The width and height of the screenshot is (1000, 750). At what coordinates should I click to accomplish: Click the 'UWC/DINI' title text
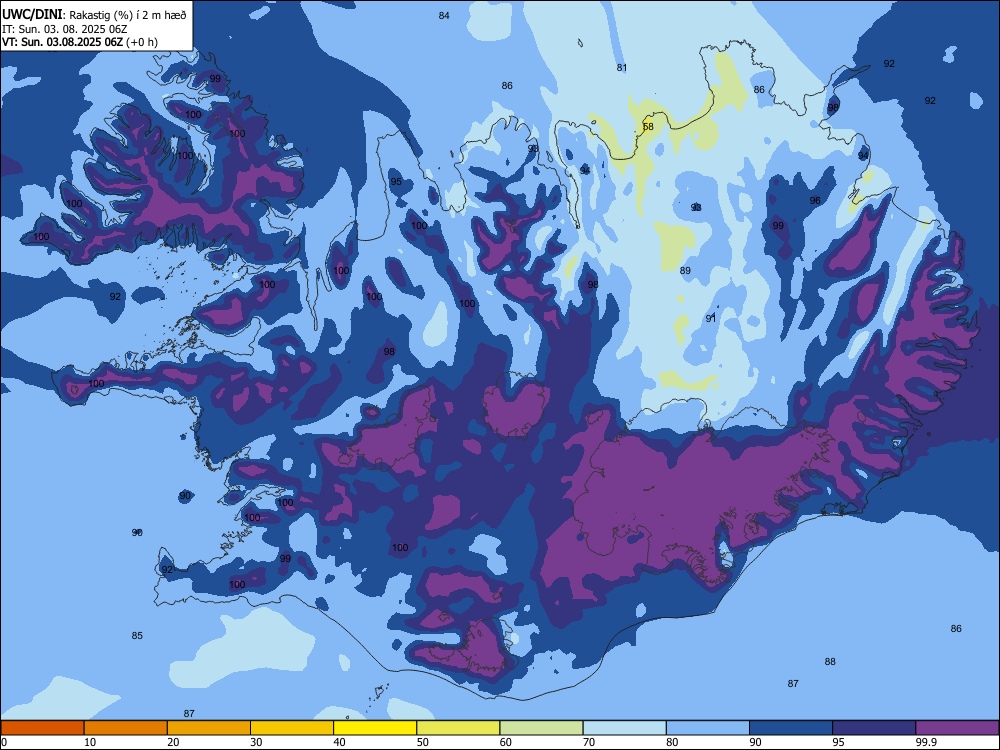tap(32, 15)
